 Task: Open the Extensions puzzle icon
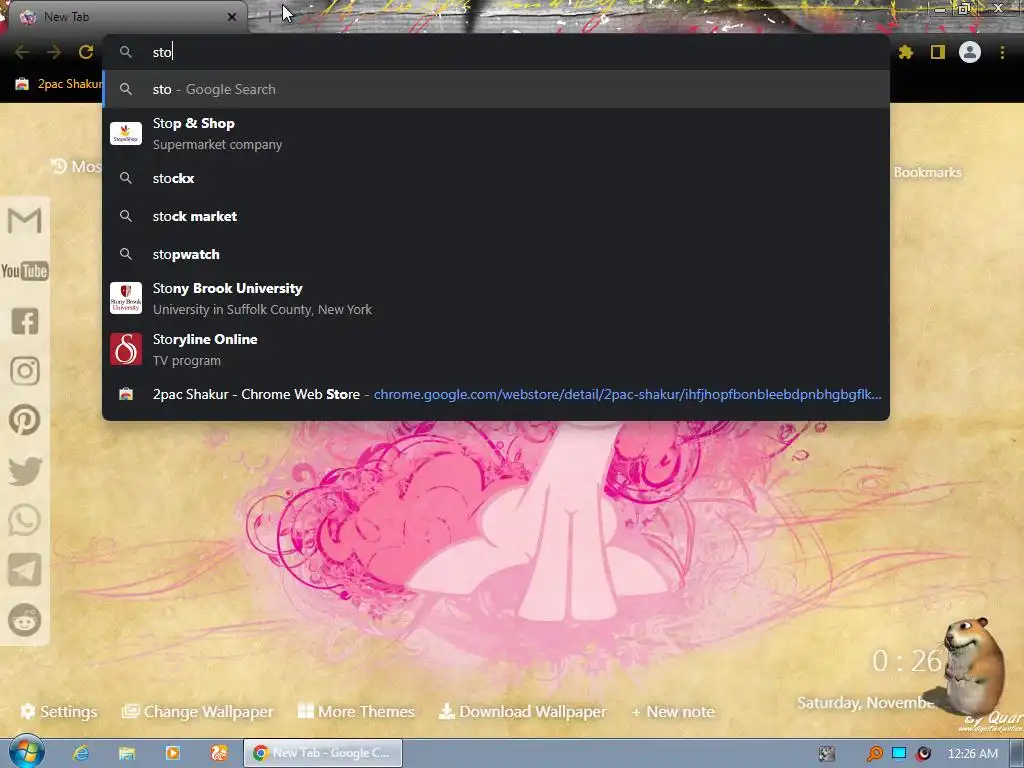(905, 52)
